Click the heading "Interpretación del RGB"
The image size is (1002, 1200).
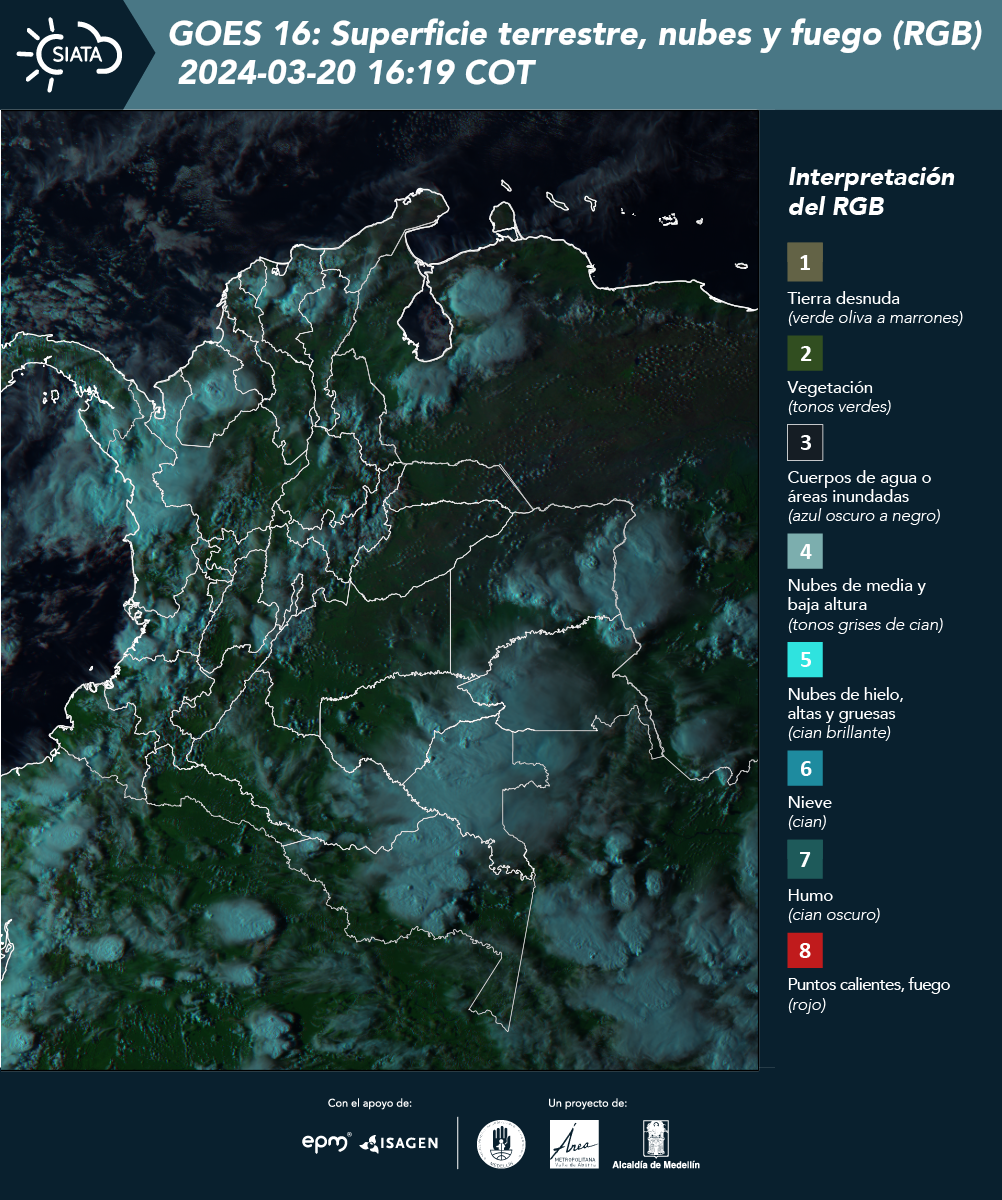coord(871,192)
